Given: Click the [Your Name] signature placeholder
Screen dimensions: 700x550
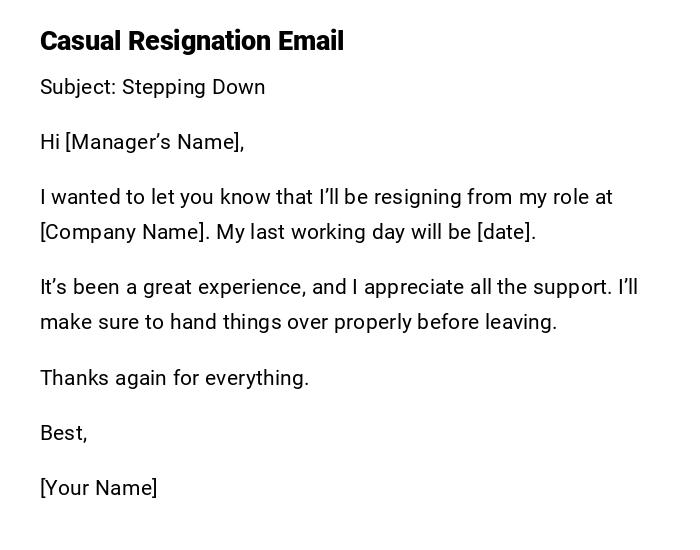Looking at the screenshot, I should pyautogui.click(x=98, y=488).
